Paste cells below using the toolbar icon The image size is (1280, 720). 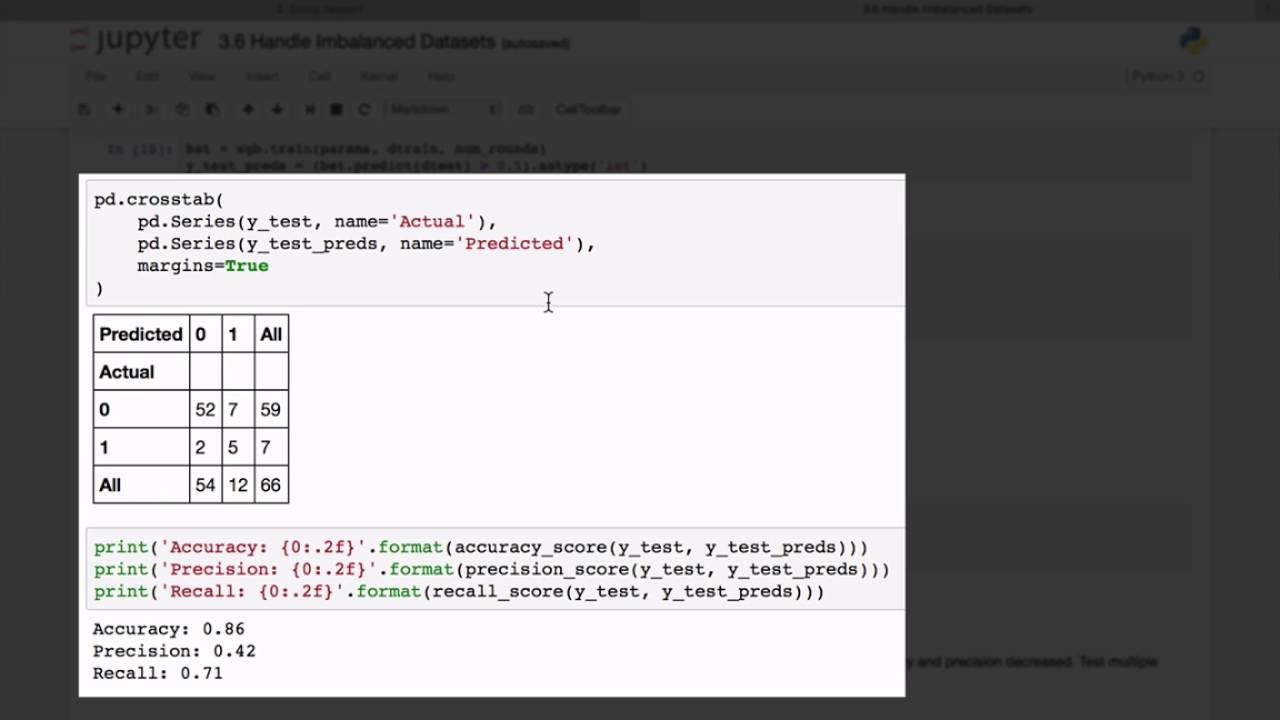[212, 109]
